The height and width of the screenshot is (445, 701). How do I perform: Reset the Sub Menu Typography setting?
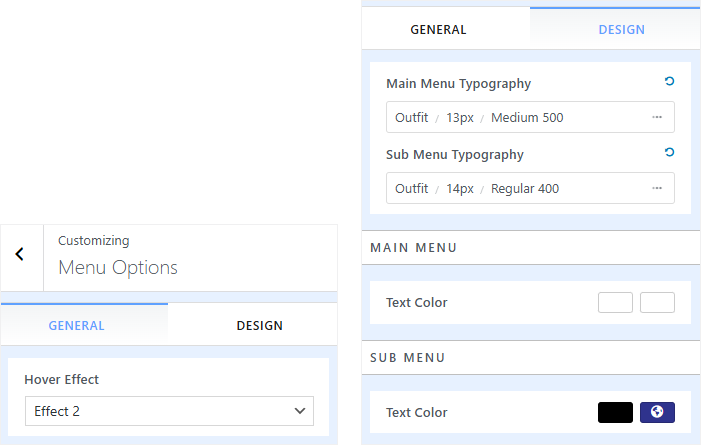[x=669, y=153]
